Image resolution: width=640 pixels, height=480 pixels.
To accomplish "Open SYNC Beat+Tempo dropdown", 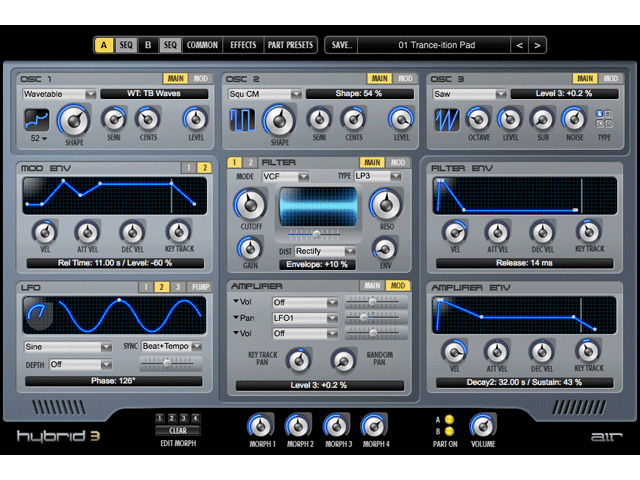I will 171,347.
